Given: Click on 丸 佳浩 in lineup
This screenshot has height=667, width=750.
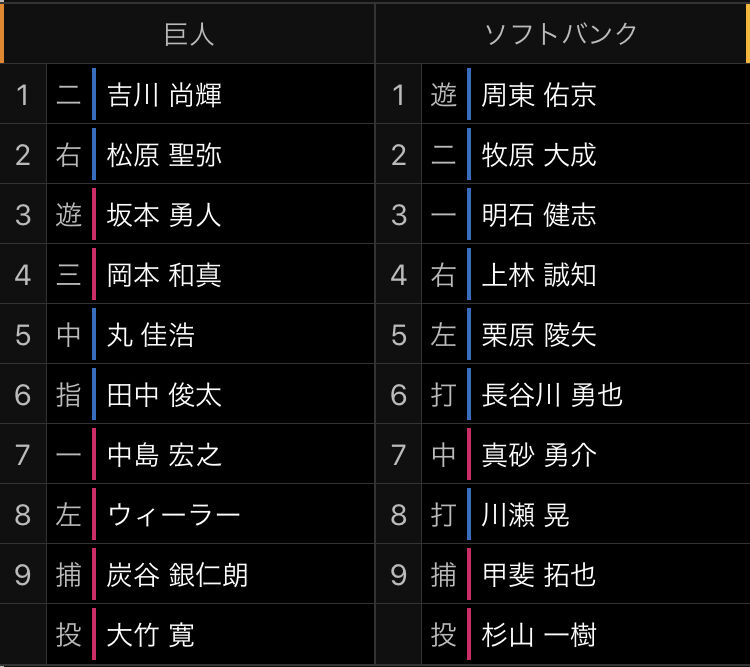Looking at the screenshot, I should [x=151, y=334].
